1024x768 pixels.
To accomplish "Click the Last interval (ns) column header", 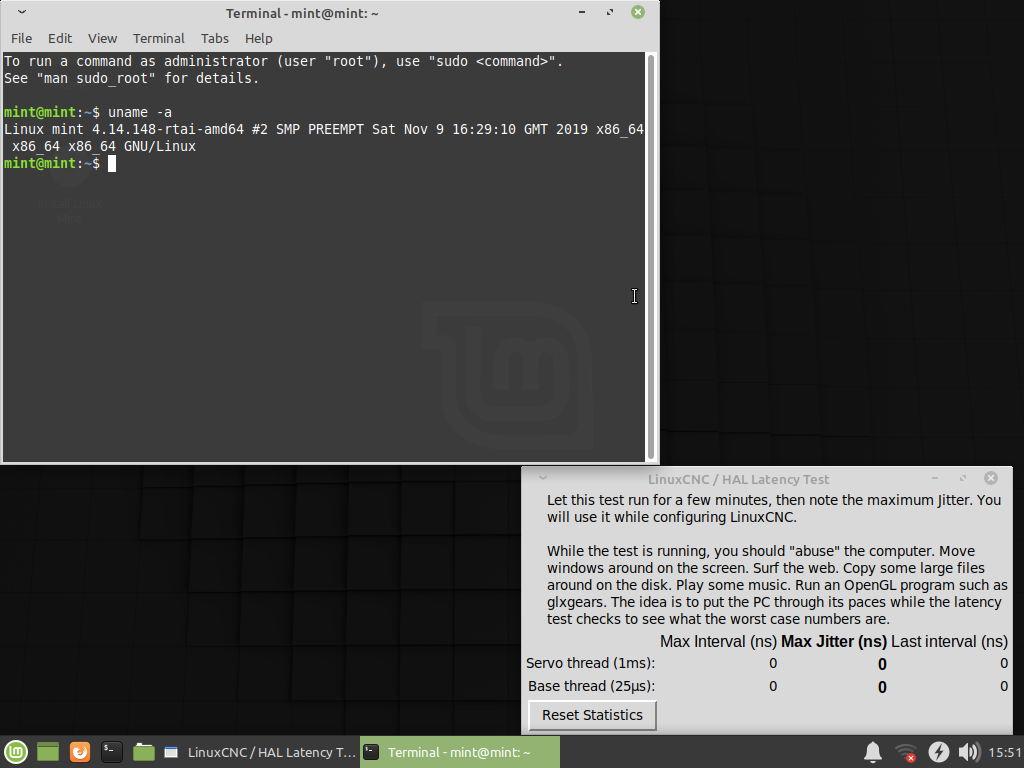I will (x=950, y=642).
